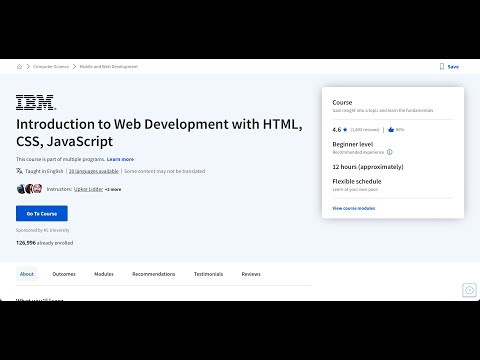Click the 'Beginner level' text
The width and height of the screenshot is (480, 360).
(x=353, y=144)
